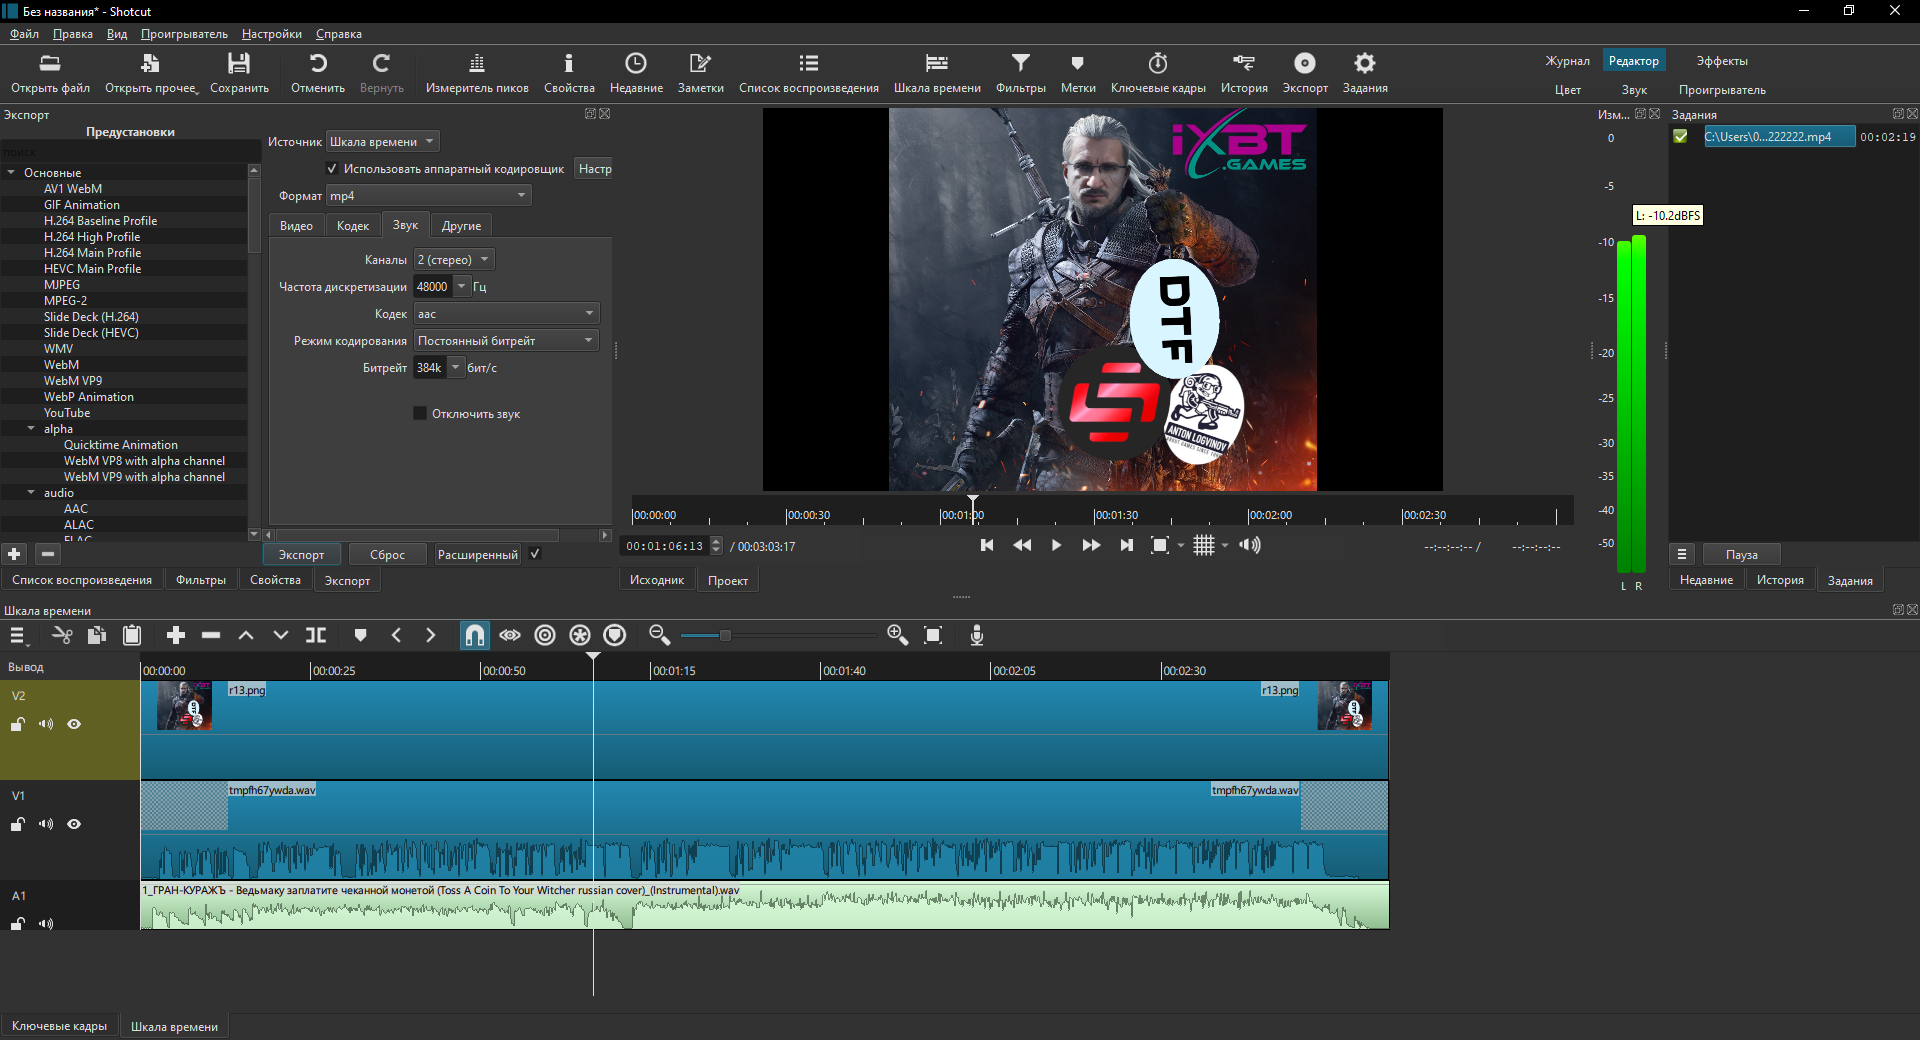1920x1040 pixels.
Task: Click the Расширенный button
Action: point(478,555)
